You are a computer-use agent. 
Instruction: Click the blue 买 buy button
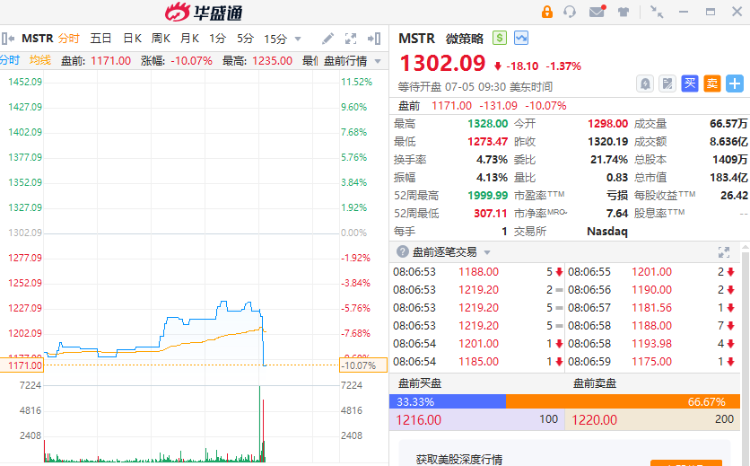click(690, 84)
